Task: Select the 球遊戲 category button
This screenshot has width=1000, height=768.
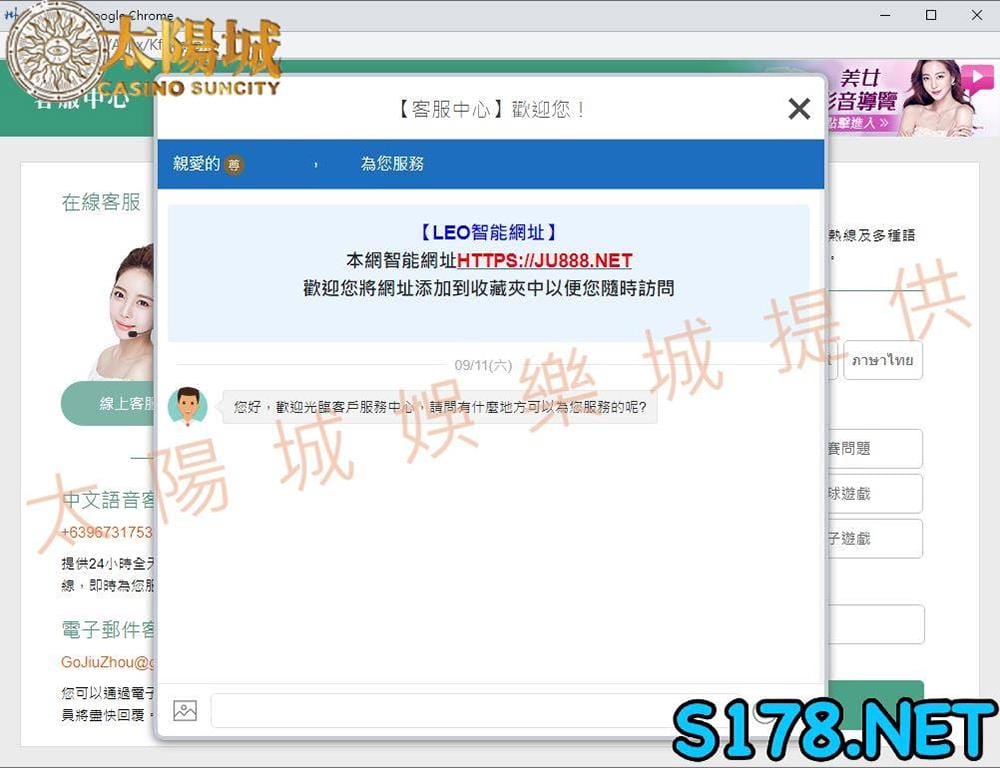Action: [875, 494]
